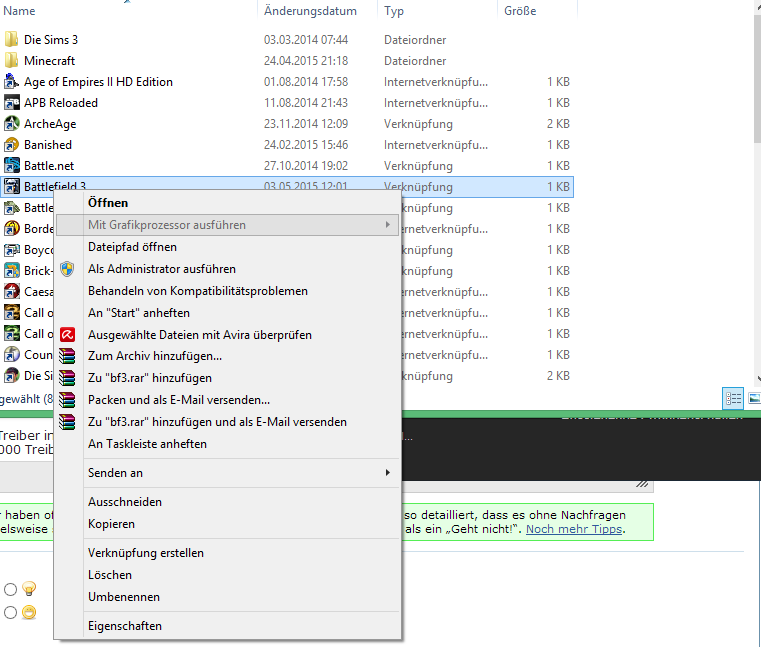Click the date 24.04.2015 21:18
Image resolution: width=761 pixels, height=647 pixels.
tap(306, 61)
